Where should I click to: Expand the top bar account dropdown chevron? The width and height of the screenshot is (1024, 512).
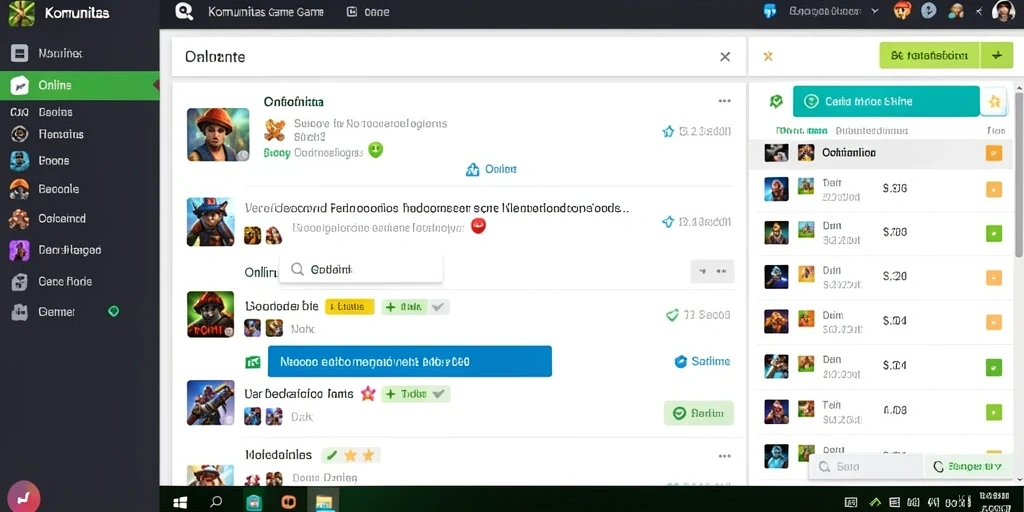876,11
